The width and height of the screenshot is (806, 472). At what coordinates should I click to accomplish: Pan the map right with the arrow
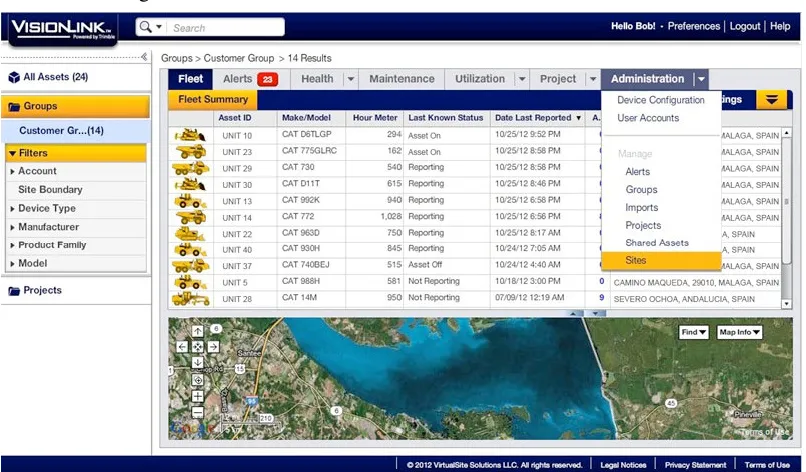(213, 347)
